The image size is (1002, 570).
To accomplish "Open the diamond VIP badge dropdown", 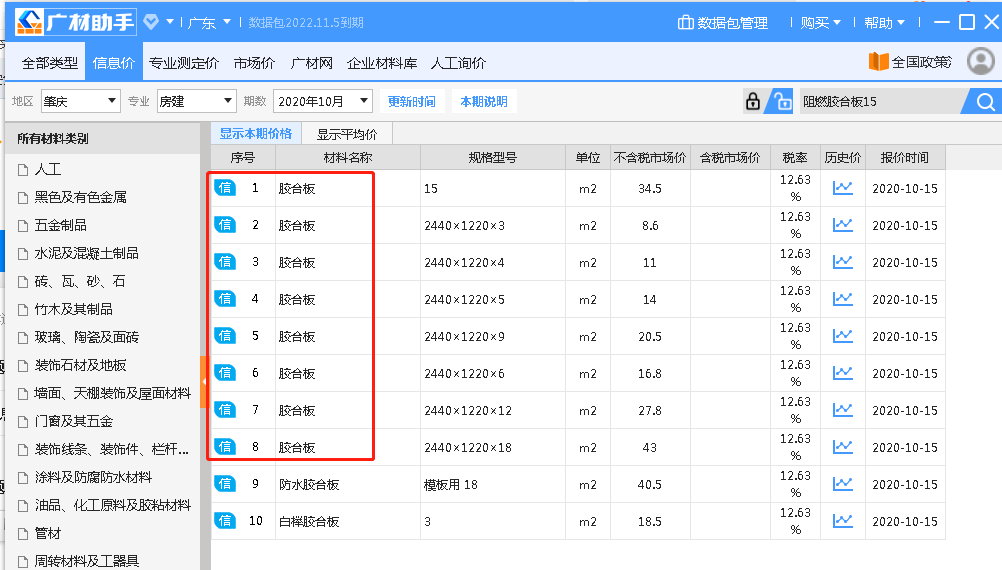I will 158,22.
